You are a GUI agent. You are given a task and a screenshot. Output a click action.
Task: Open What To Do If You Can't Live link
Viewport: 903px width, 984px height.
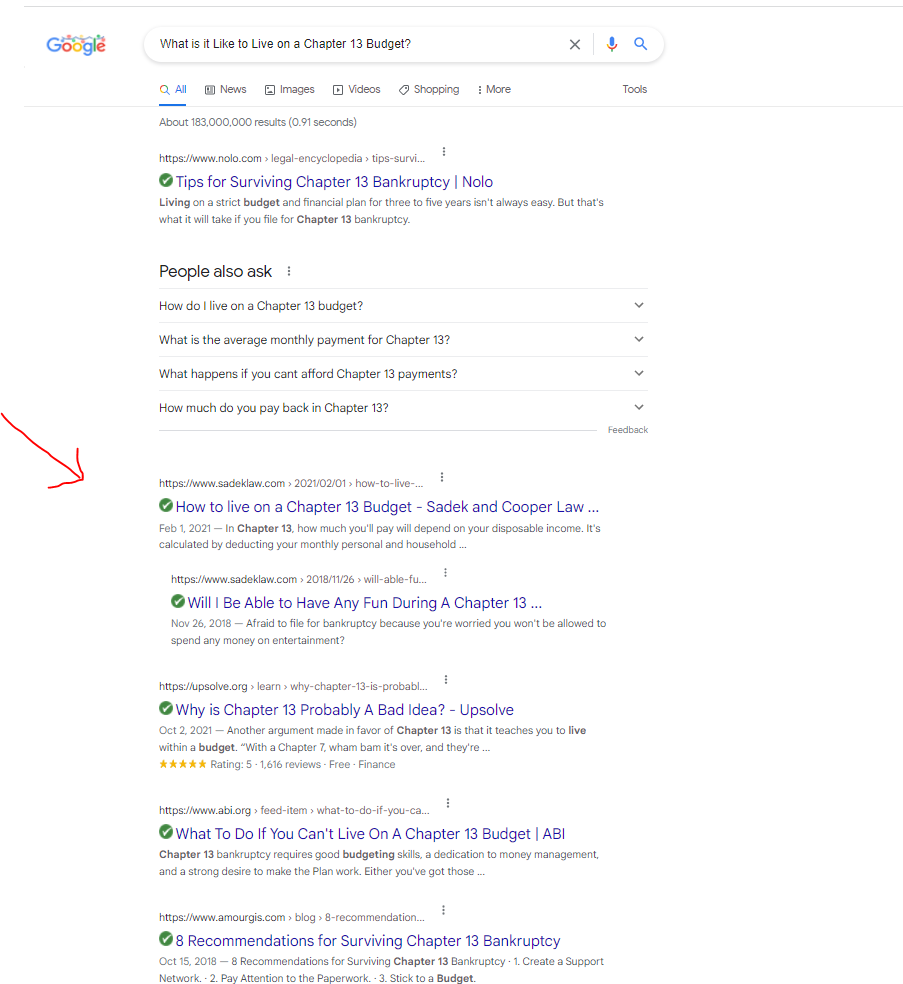[370, 834]
